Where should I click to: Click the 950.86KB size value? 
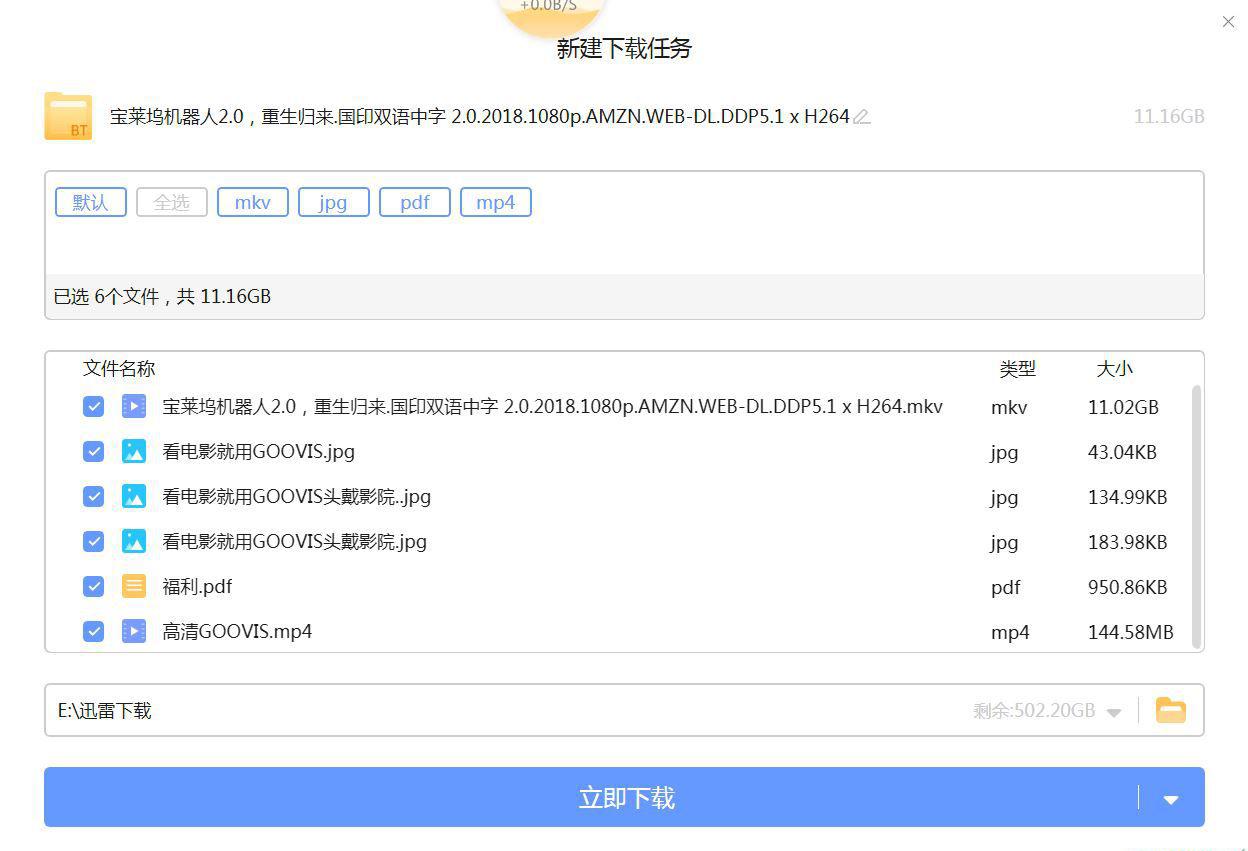tap(1127, 587)
